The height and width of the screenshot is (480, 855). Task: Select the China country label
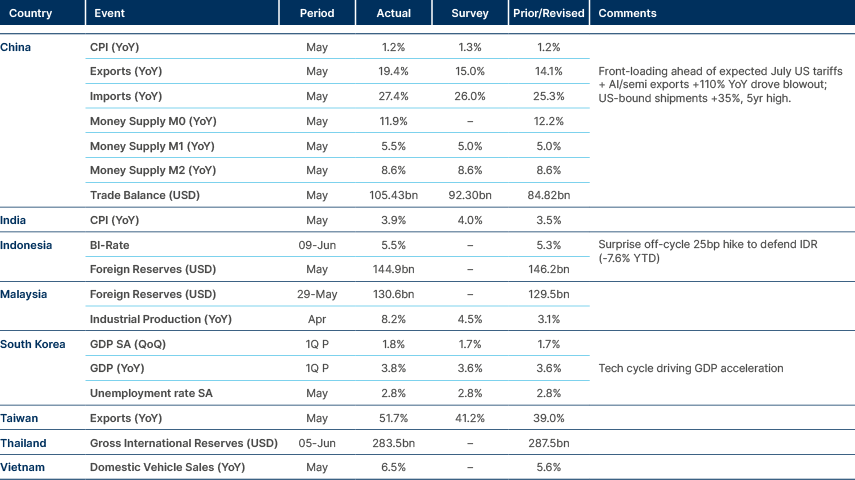tap(15, 47)
